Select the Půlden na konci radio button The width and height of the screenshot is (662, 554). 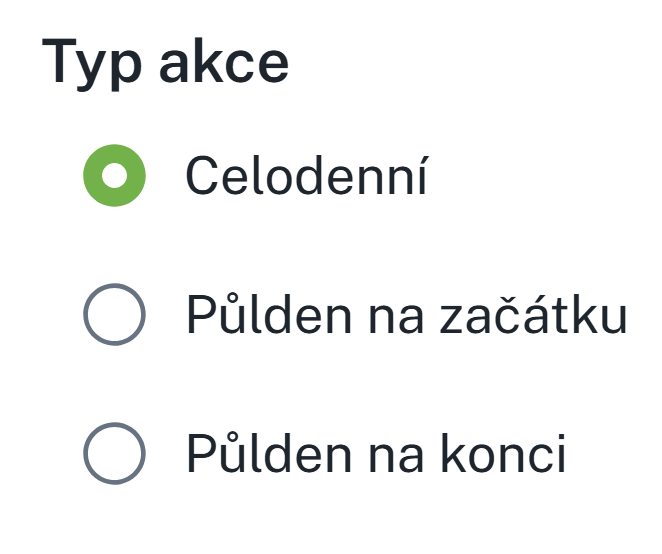click(115, 454)
